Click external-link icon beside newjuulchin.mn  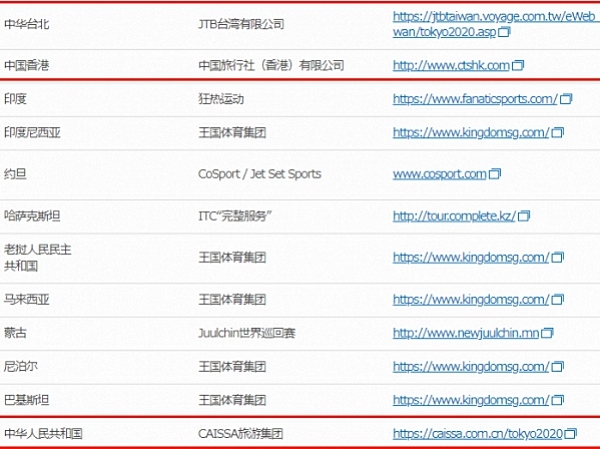pyautogui.click(x=548, y=333)
